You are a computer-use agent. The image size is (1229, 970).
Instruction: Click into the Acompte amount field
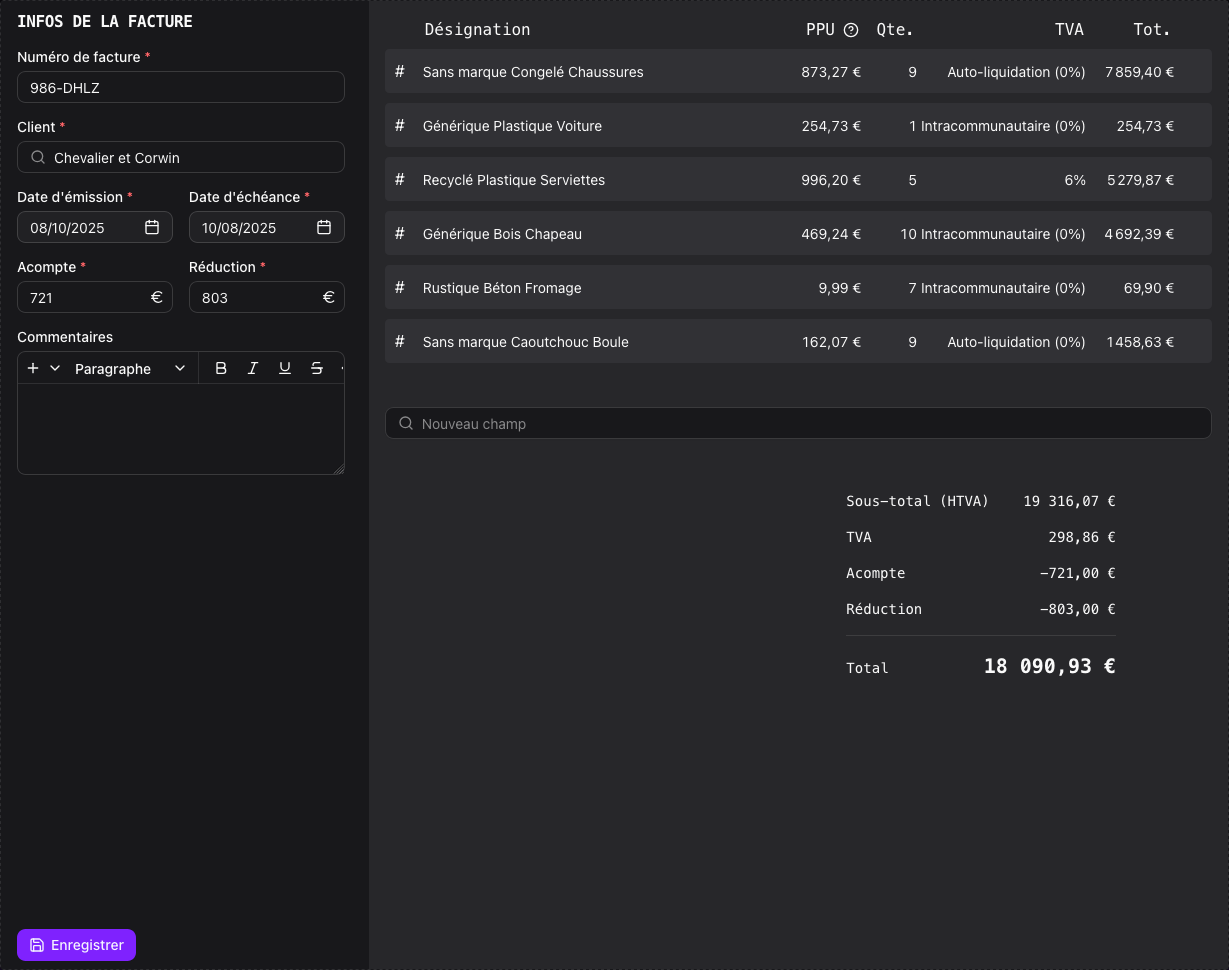[x=85, y=297]
